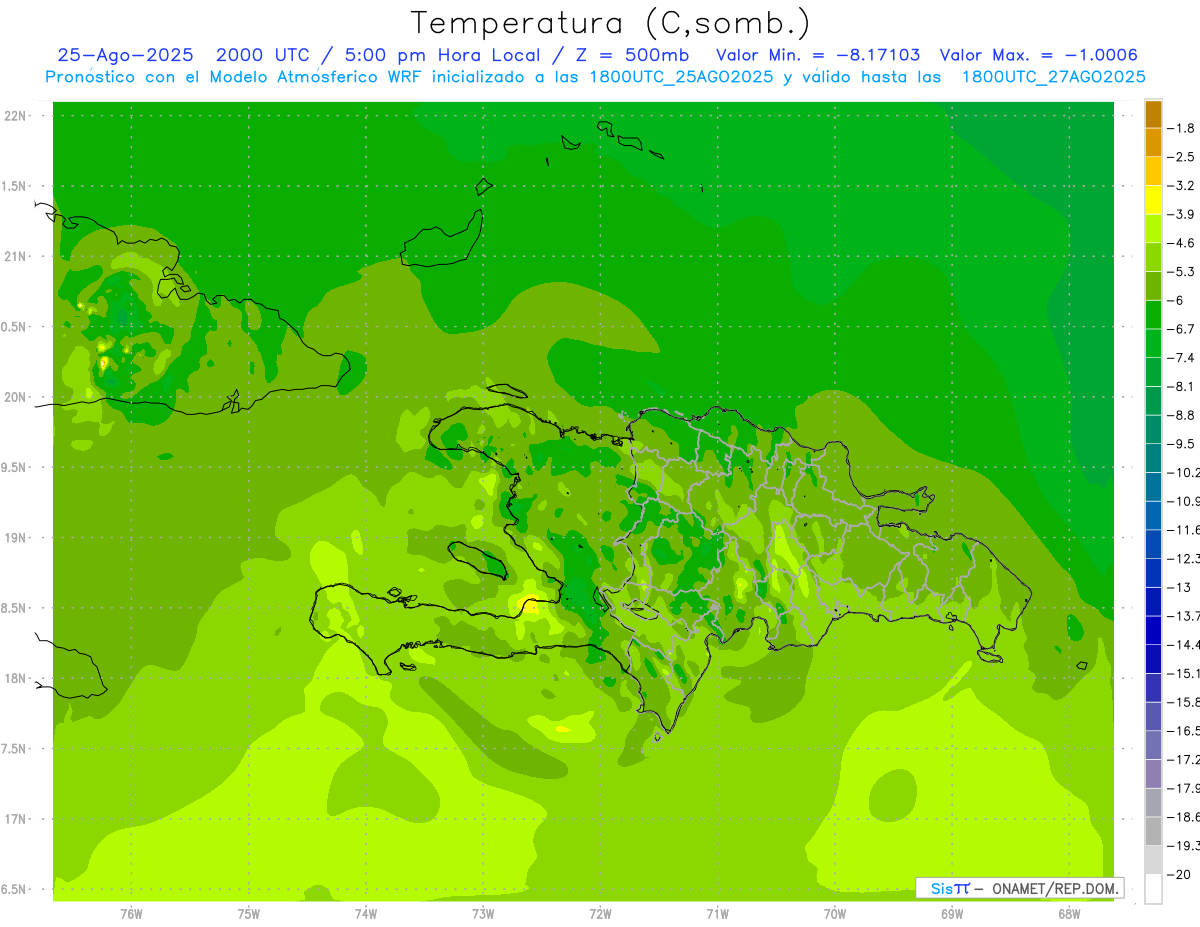
Task: Click the -7.4 colorbar value
Action: tap(1182, 358)
